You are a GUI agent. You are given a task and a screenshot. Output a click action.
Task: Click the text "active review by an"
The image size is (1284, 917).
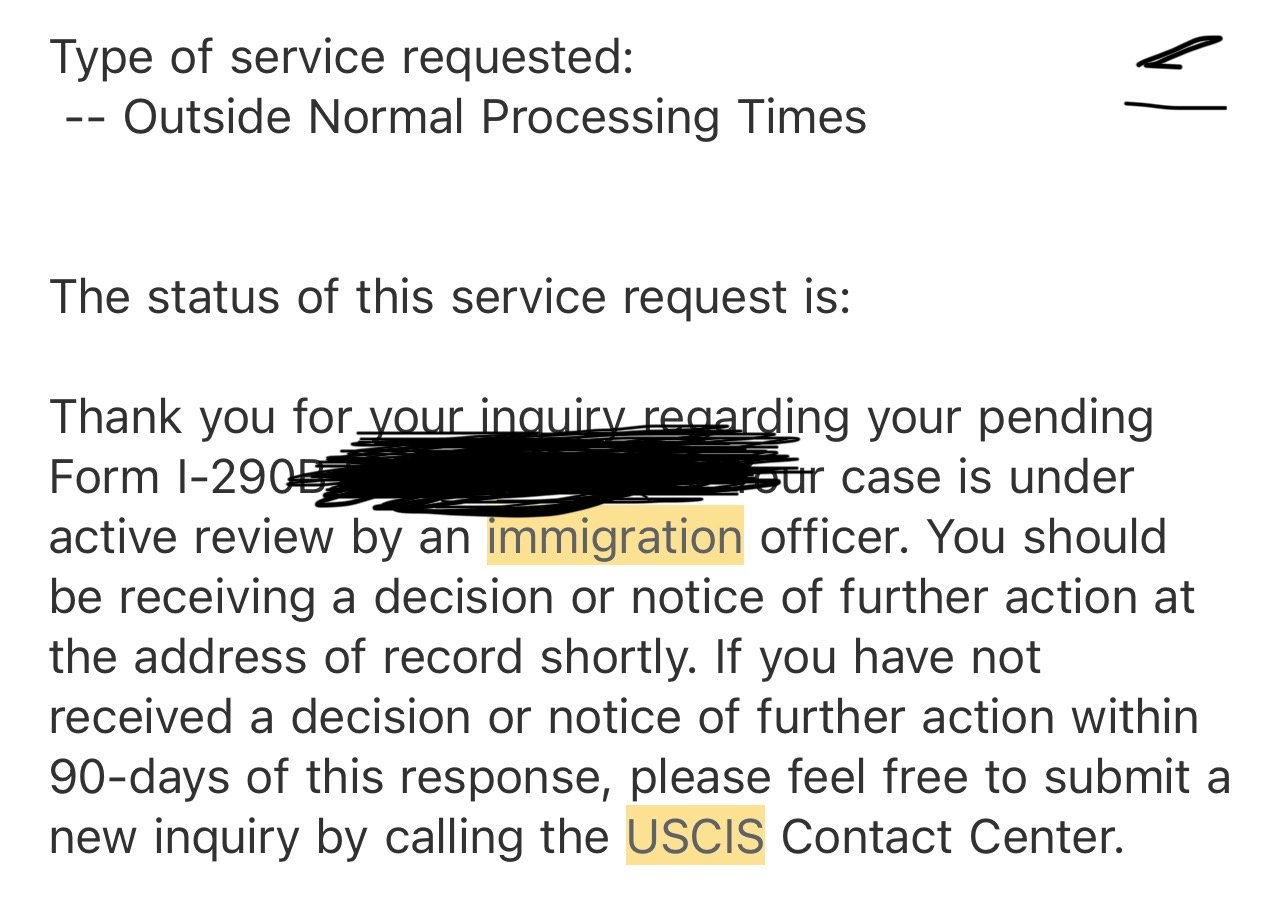point(260,537)
